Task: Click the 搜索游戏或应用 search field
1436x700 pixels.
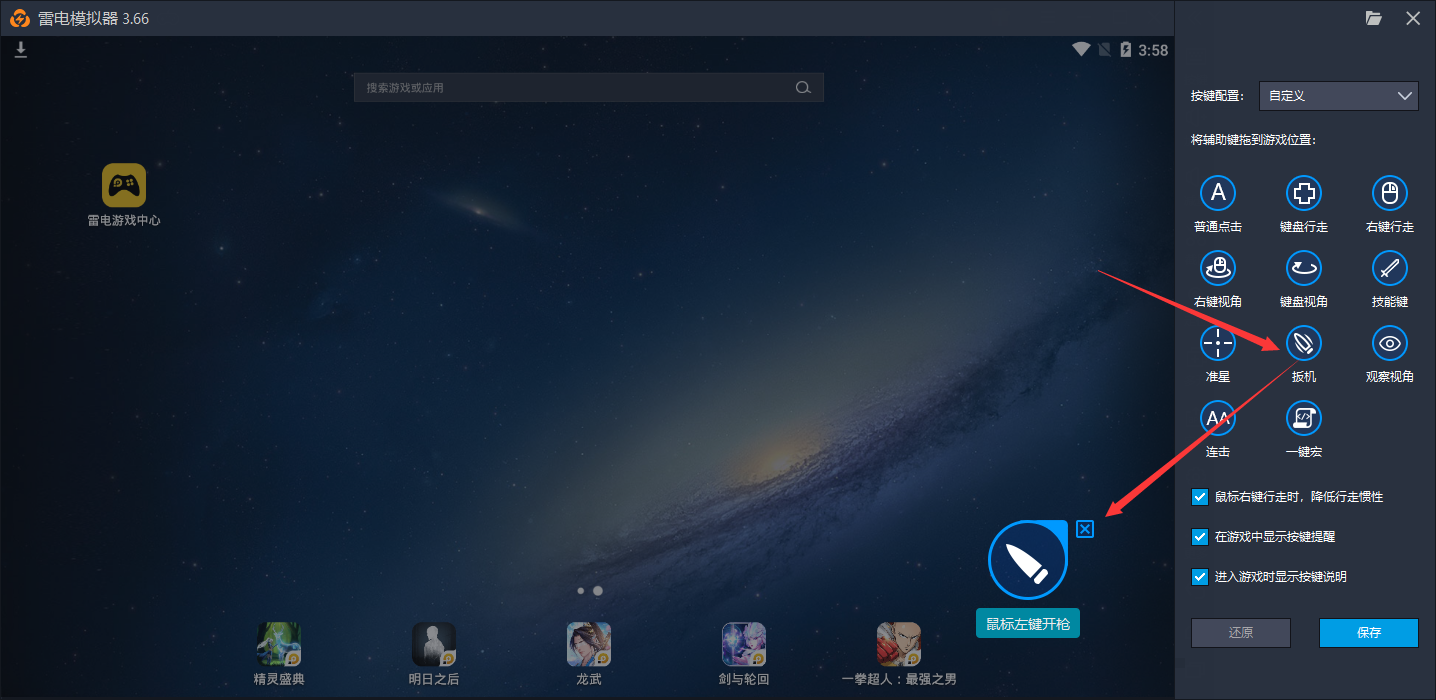Action: click(589, 88)
